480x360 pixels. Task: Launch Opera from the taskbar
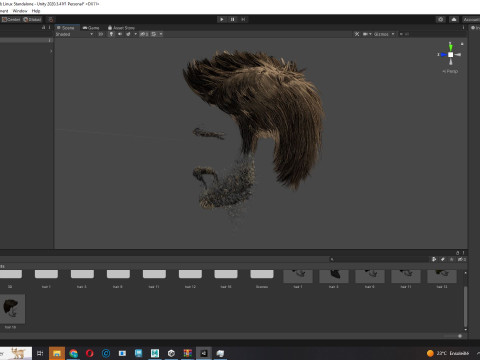click(x=90, y=353)
